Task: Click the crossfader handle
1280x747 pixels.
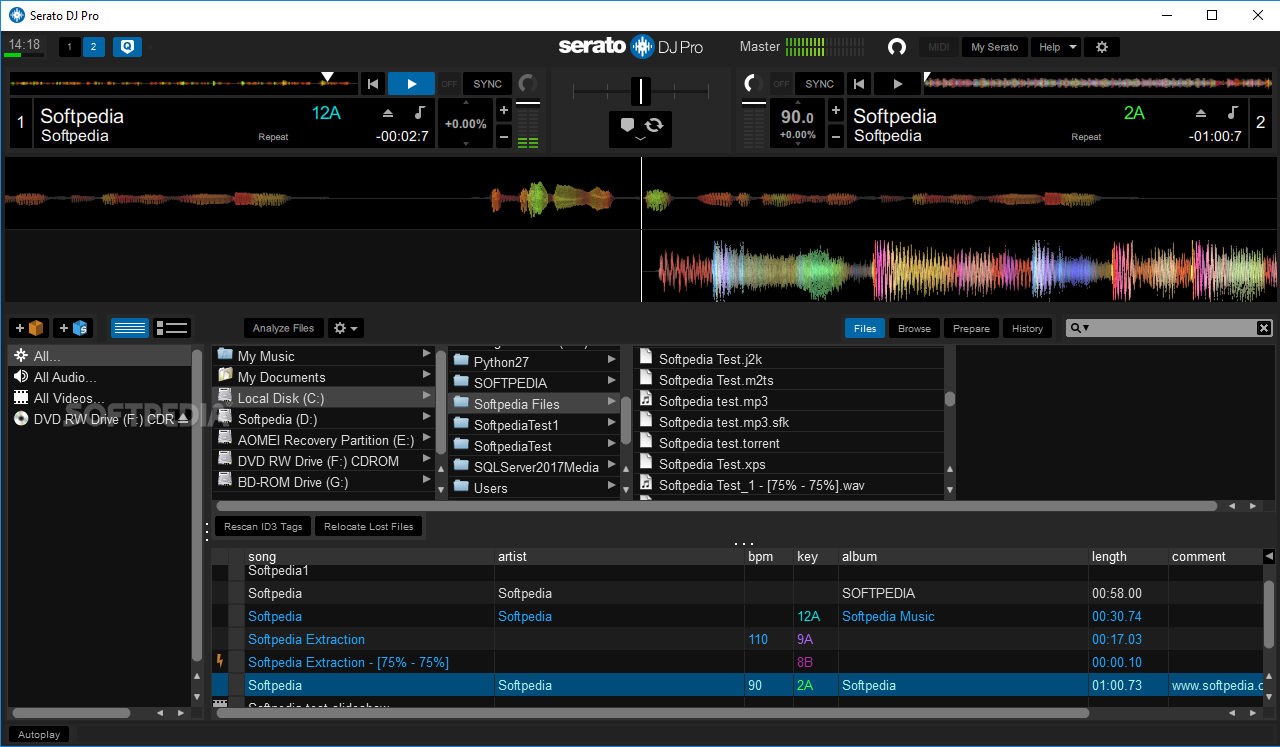Action: [x=640, y=91]
